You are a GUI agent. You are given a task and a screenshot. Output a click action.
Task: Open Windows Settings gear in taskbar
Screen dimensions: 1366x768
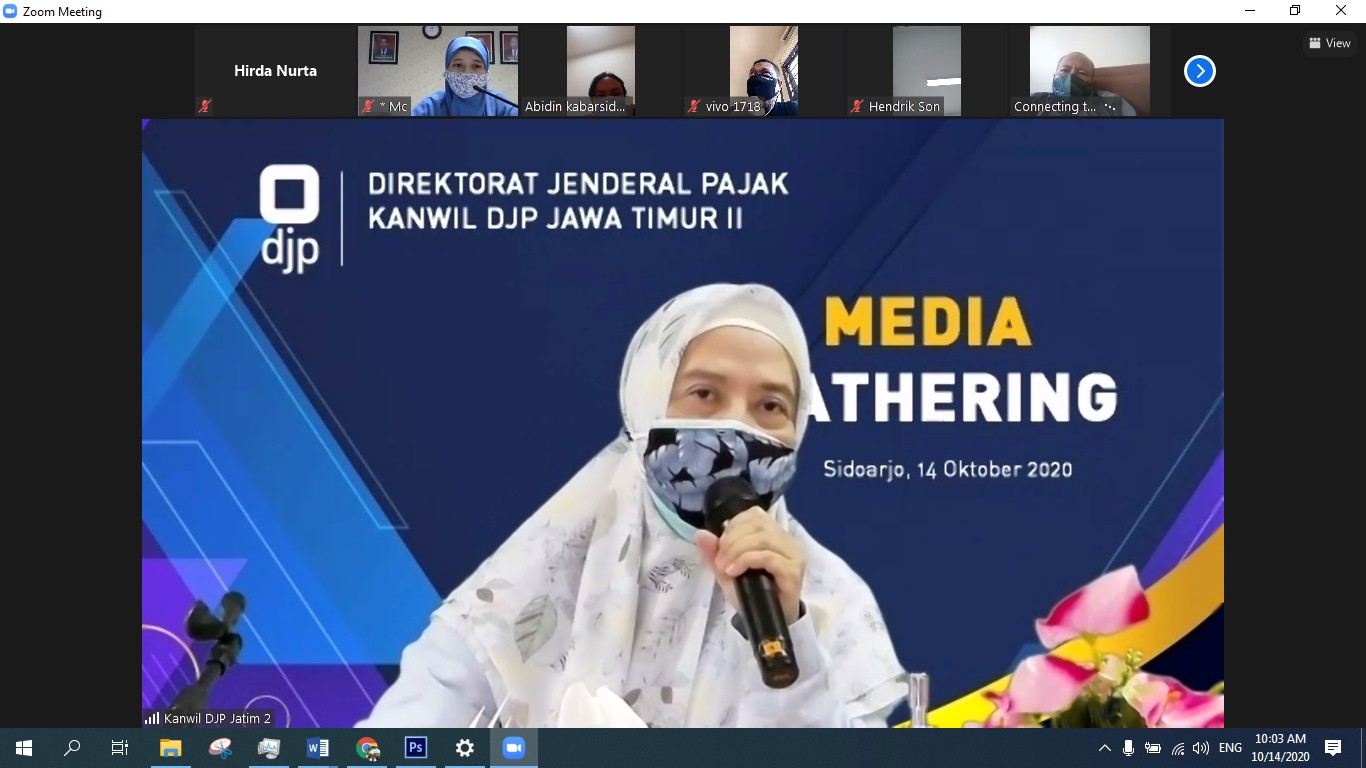point(465,748)
